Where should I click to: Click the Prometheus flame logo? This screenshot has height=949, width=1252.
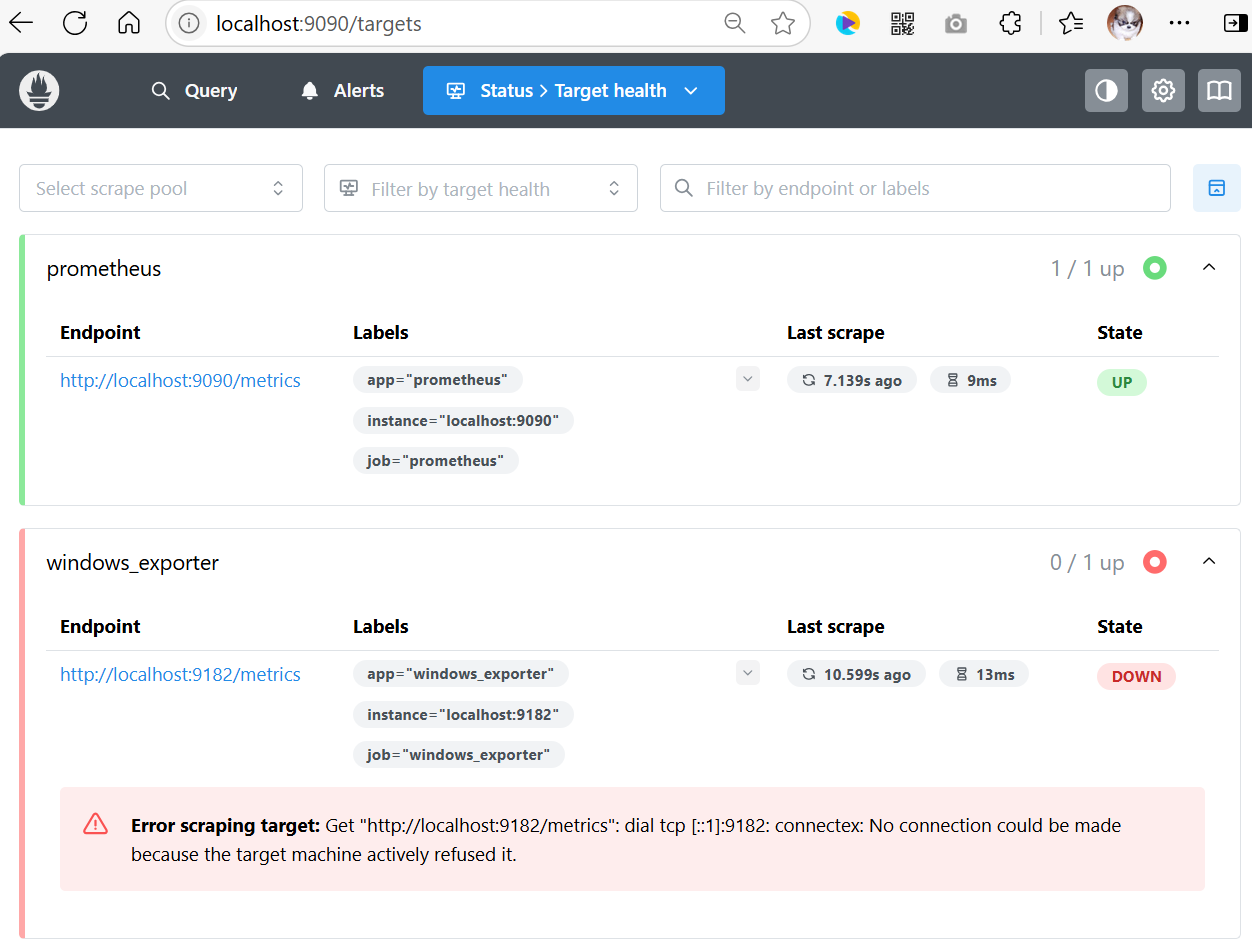click(x=39, y=91)
